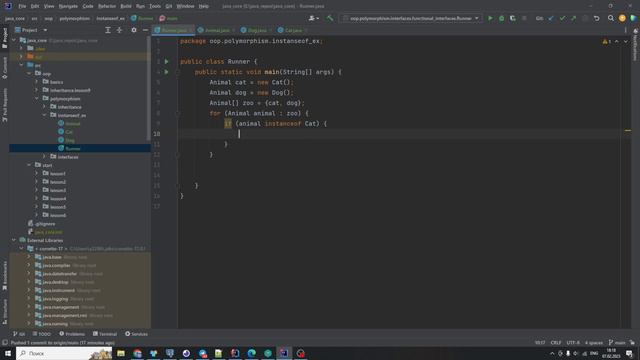
Task: Open the Build menu
Action: 126,6
